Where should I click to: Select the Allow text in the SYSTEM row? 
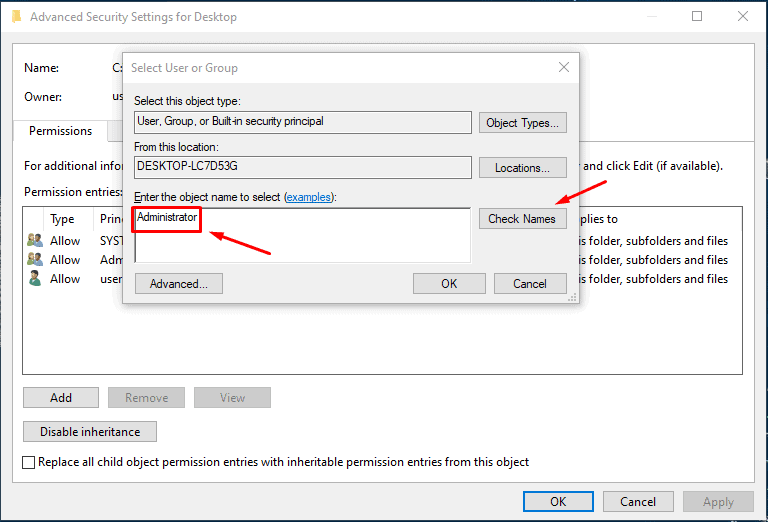tap(65, 241)
